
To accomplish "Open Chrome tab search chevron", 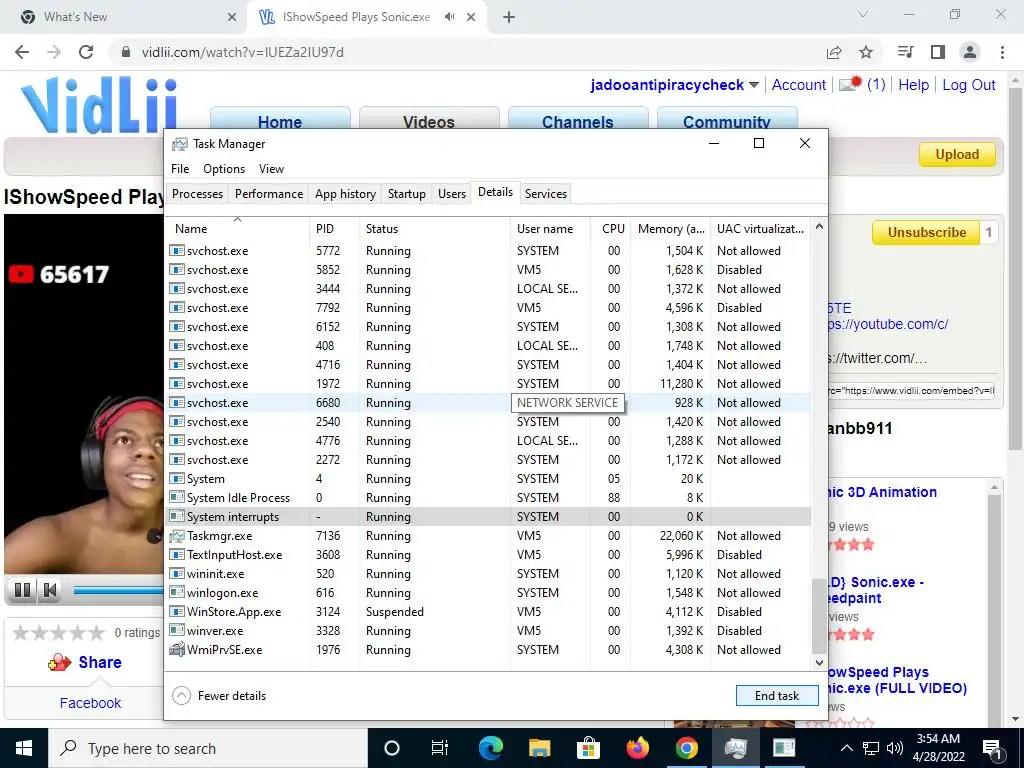I will coord(863,14).
